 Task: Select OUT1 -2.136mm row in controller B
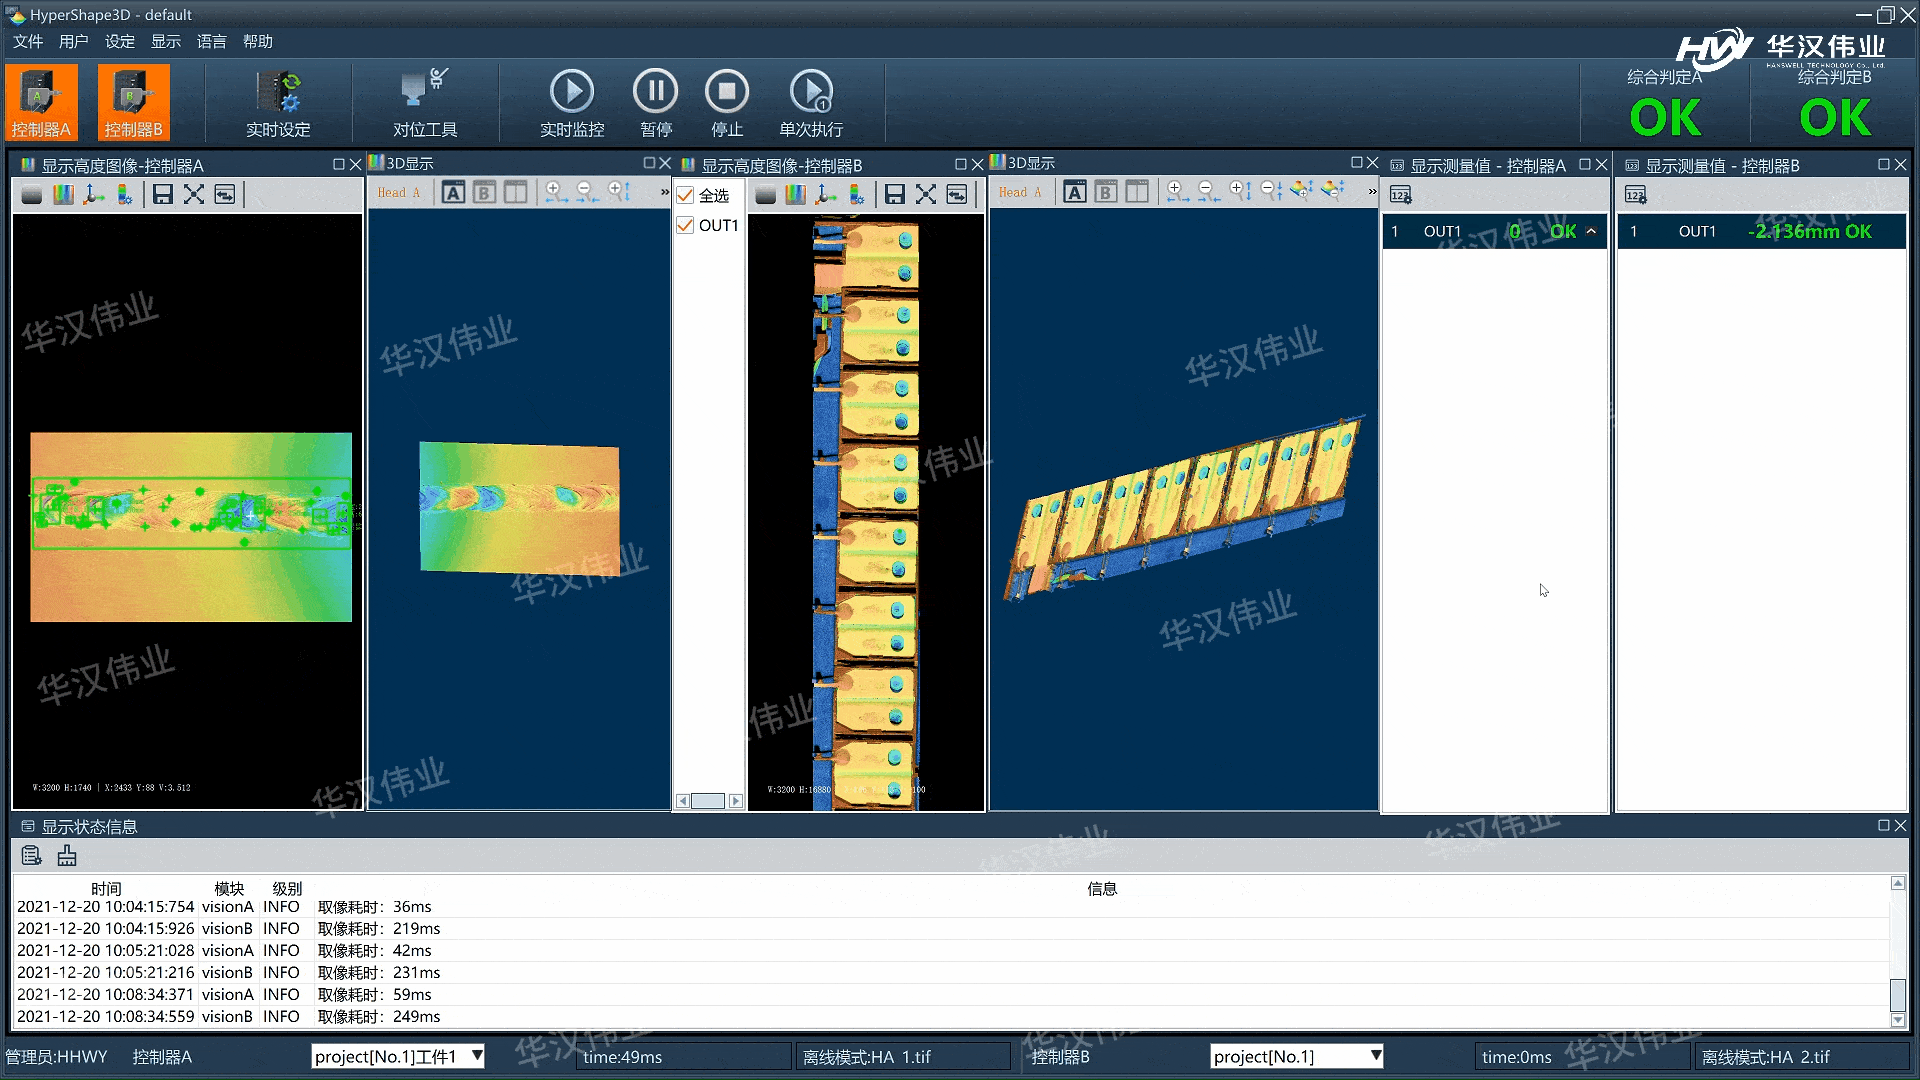(1761, 231)
